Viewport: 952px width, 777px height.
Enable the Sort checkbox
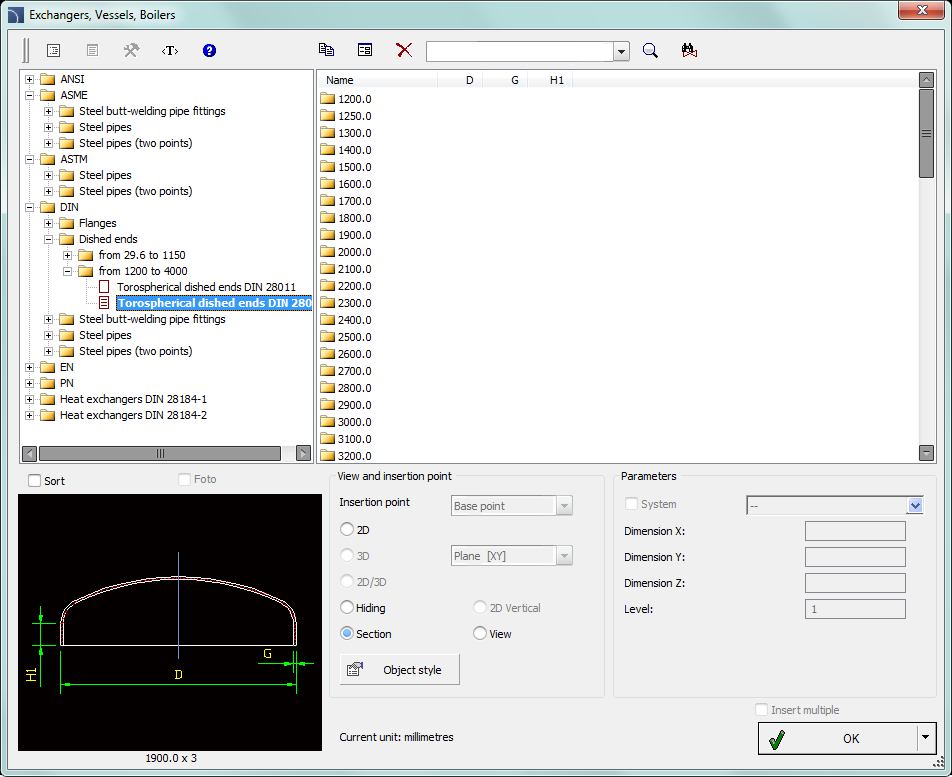click(35, 481)
